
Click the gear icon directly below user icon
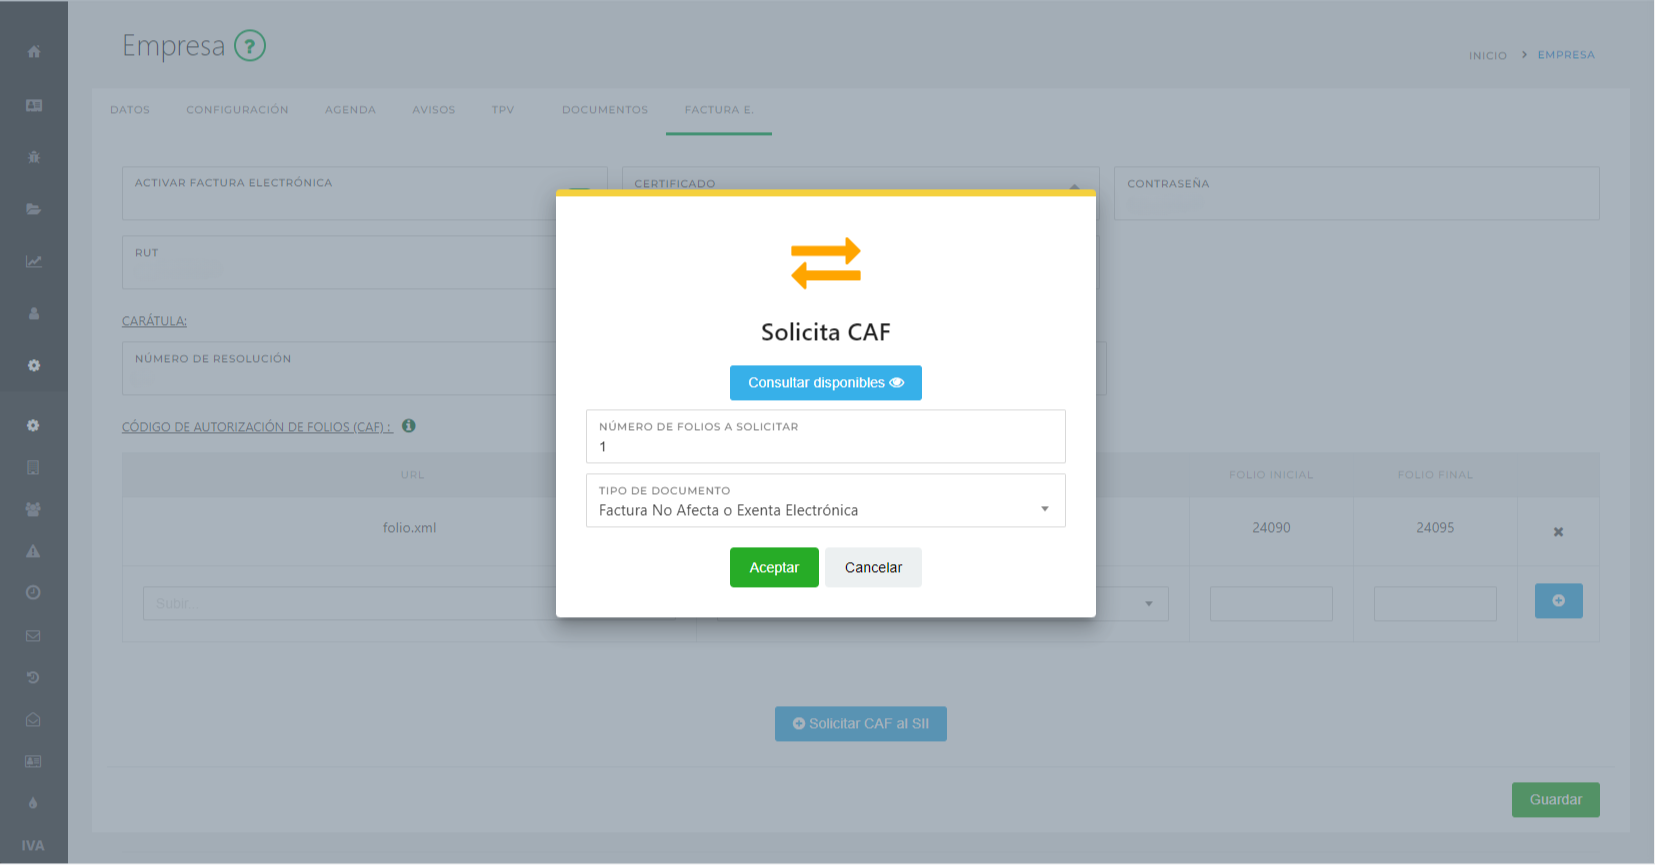[x=34, y=365]
